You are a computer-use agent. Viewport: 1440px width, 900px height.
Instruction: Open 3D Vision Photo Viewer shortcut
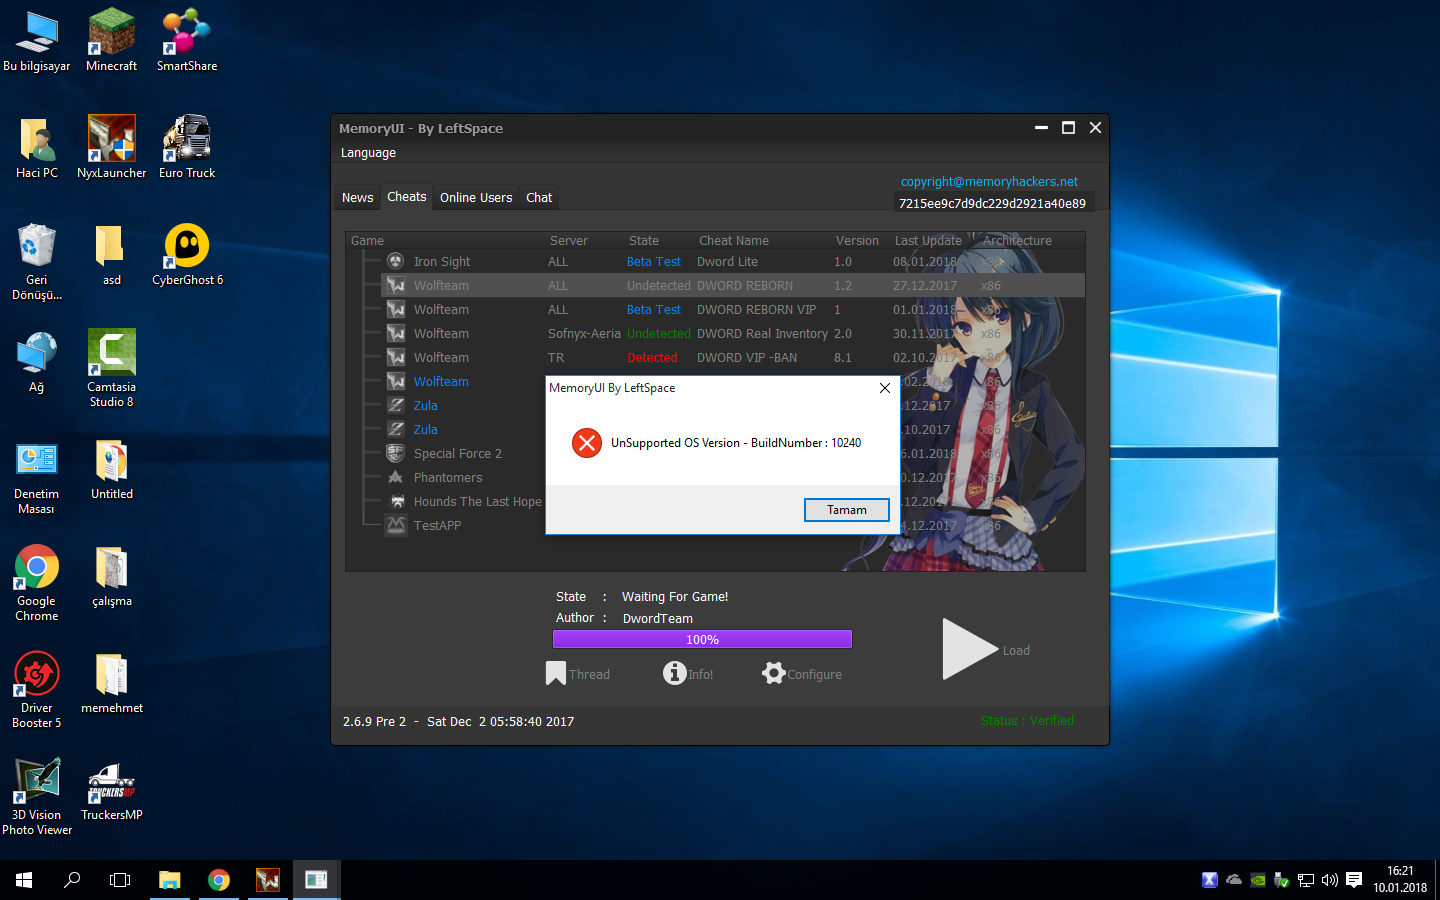point(37,798)
